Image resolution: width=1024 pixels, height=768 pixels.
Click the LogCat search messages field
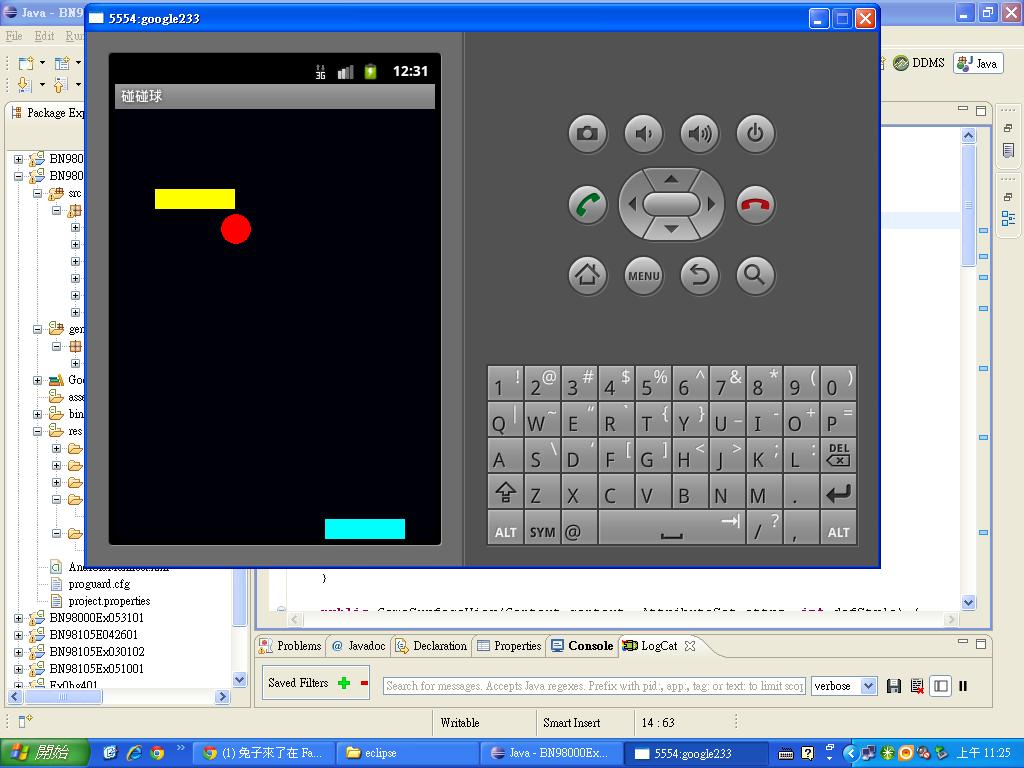594,686
